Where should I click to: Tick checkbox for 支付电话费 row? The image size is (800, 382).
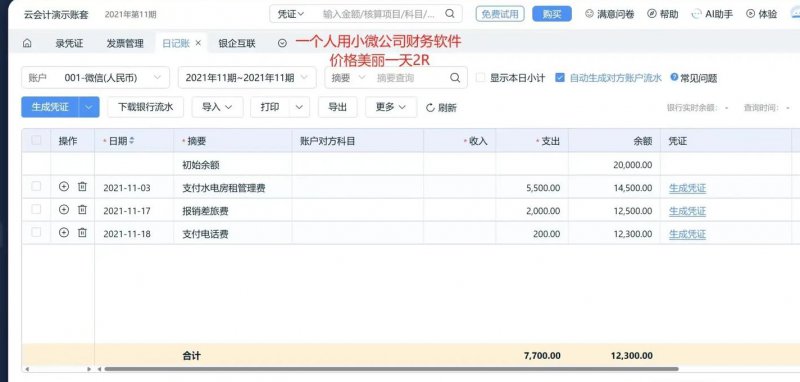36,232
